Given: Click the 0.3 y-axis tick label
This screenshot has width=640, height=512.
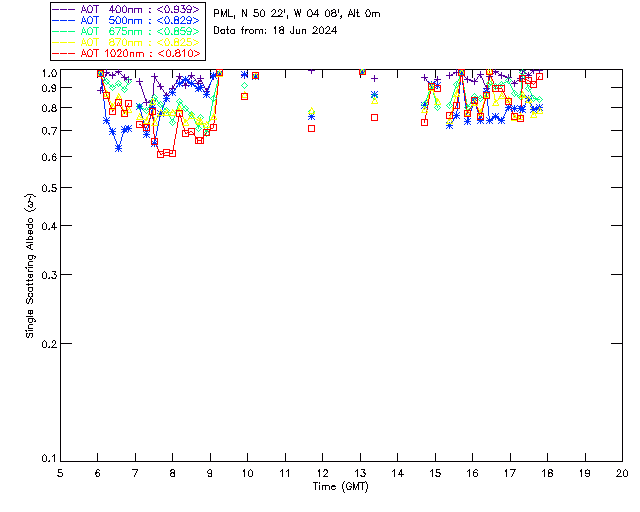Looking at the screenshot, I should click(49, 275).
